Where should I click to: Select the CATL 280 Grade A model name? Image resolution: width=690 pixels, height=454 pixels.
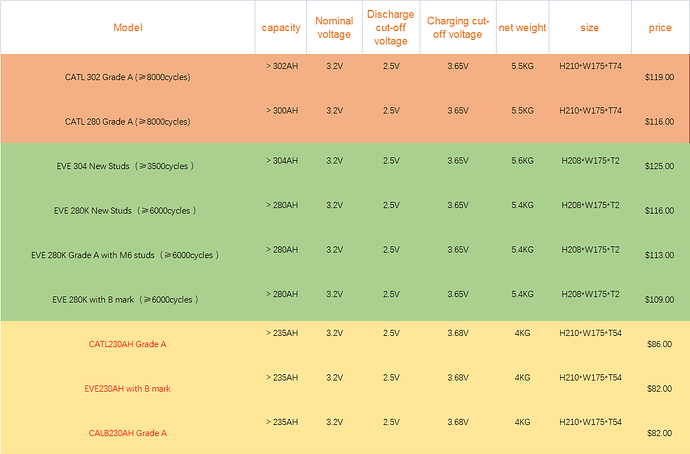click(x=128, y=121)
